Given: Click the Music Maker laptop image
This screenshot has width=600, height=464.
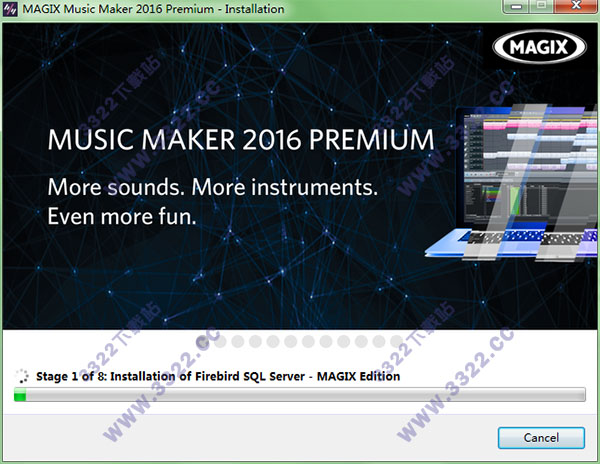Looking at the screenshot, I should [512, 182].
